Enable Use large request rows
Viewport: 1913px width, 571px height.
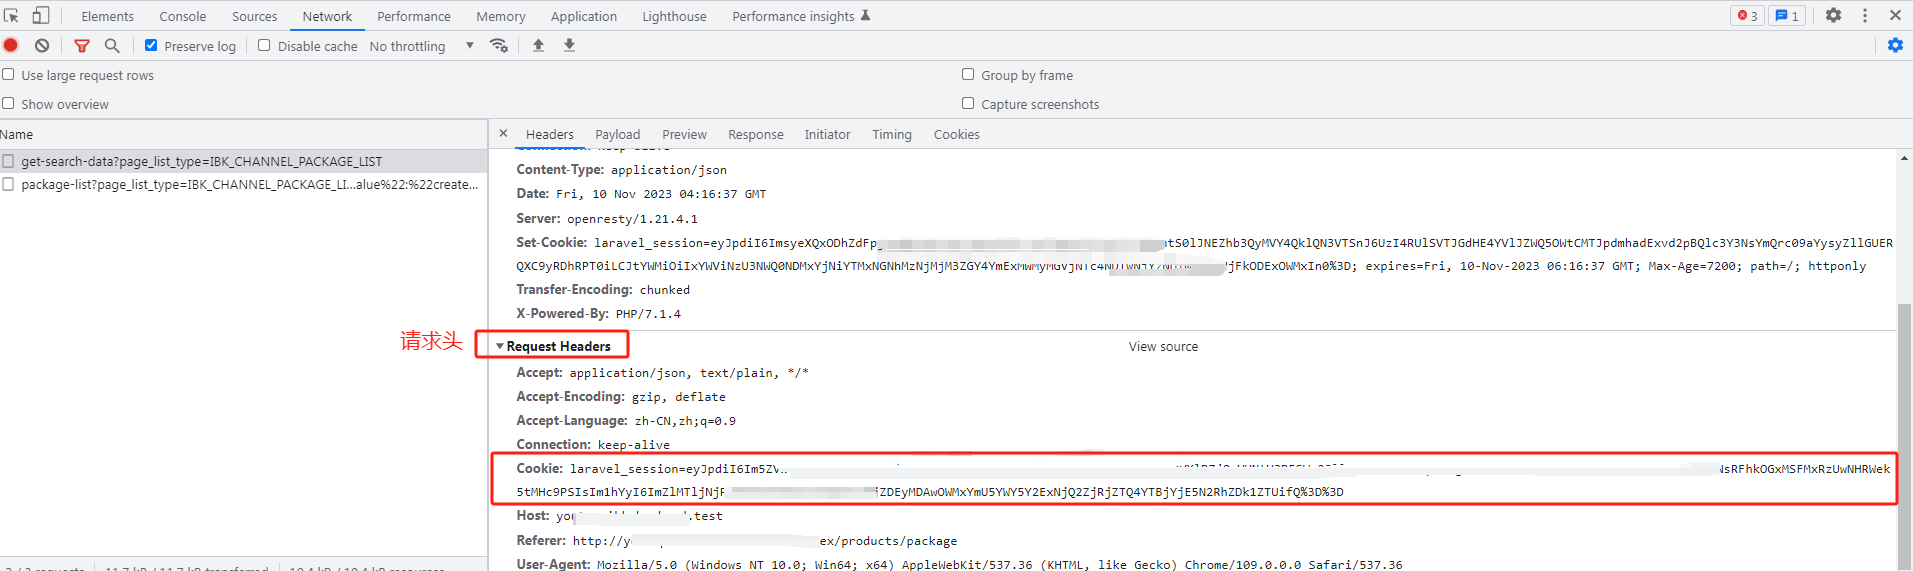point(8,74)
